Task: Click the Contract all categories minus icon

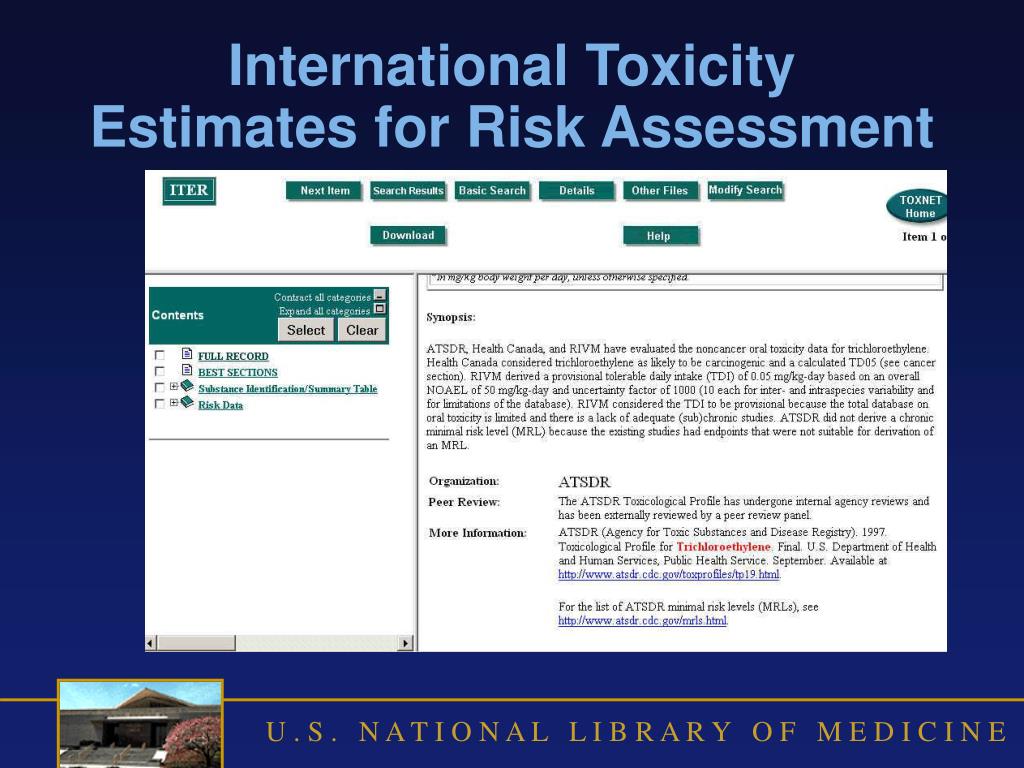Action: 379,296
